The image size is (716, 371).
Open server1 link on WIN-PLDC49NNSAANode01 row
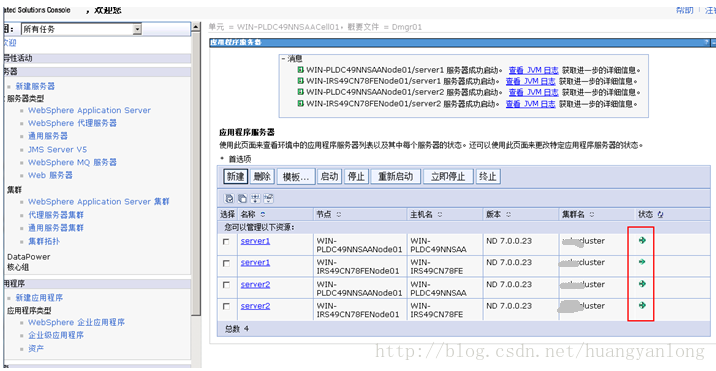[x=255, y=241]
